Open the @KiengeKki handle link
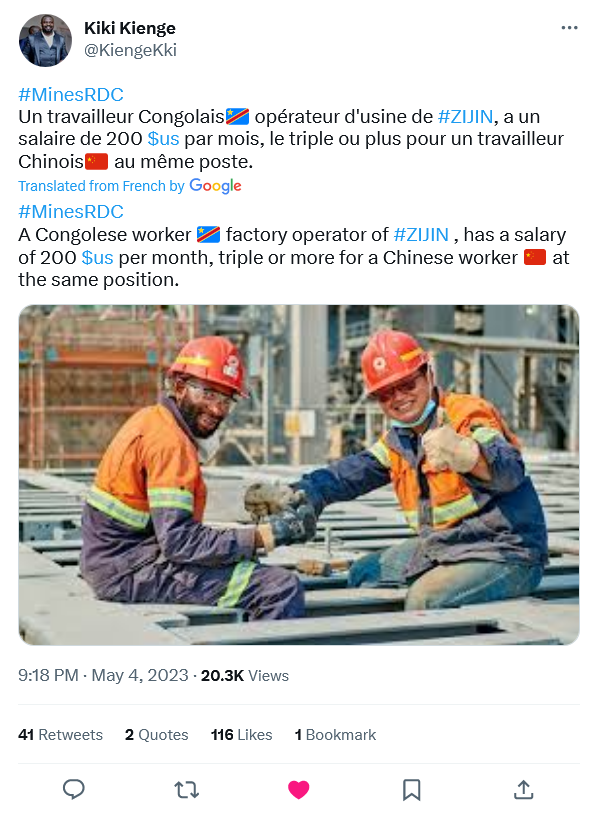598x815 pixels. tap(130, 50)
